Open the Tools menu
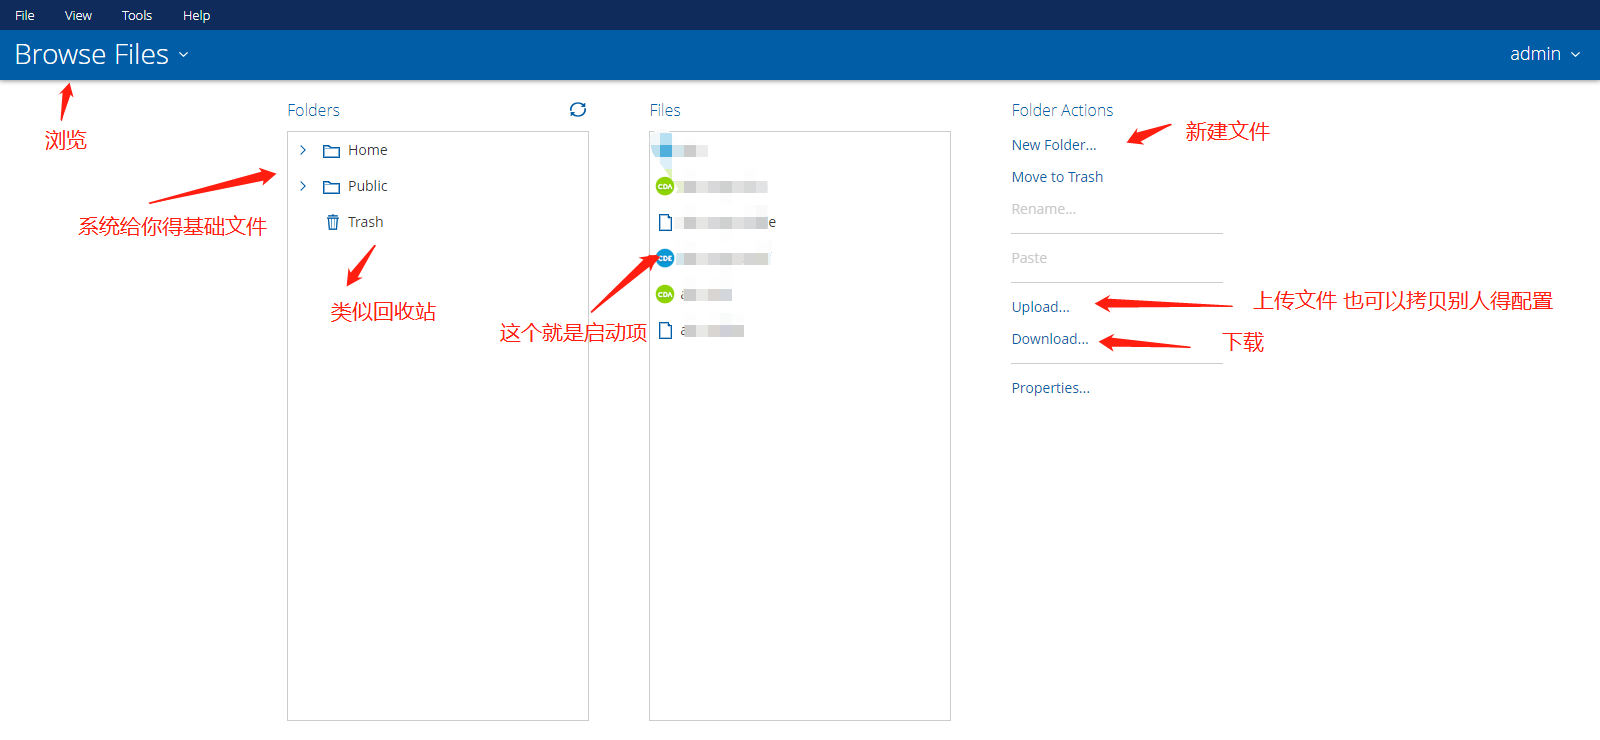 point(137,15)
